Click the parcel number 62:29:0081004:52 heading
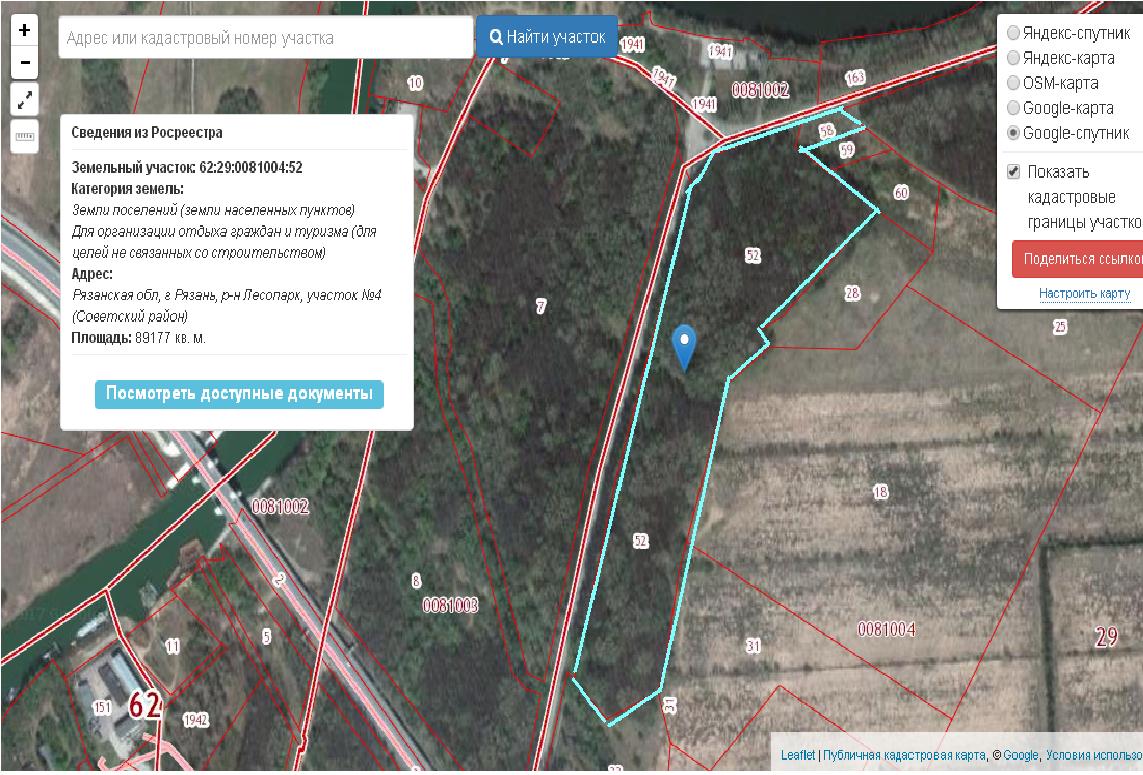 pyautogui.click(x=187, y=168)
